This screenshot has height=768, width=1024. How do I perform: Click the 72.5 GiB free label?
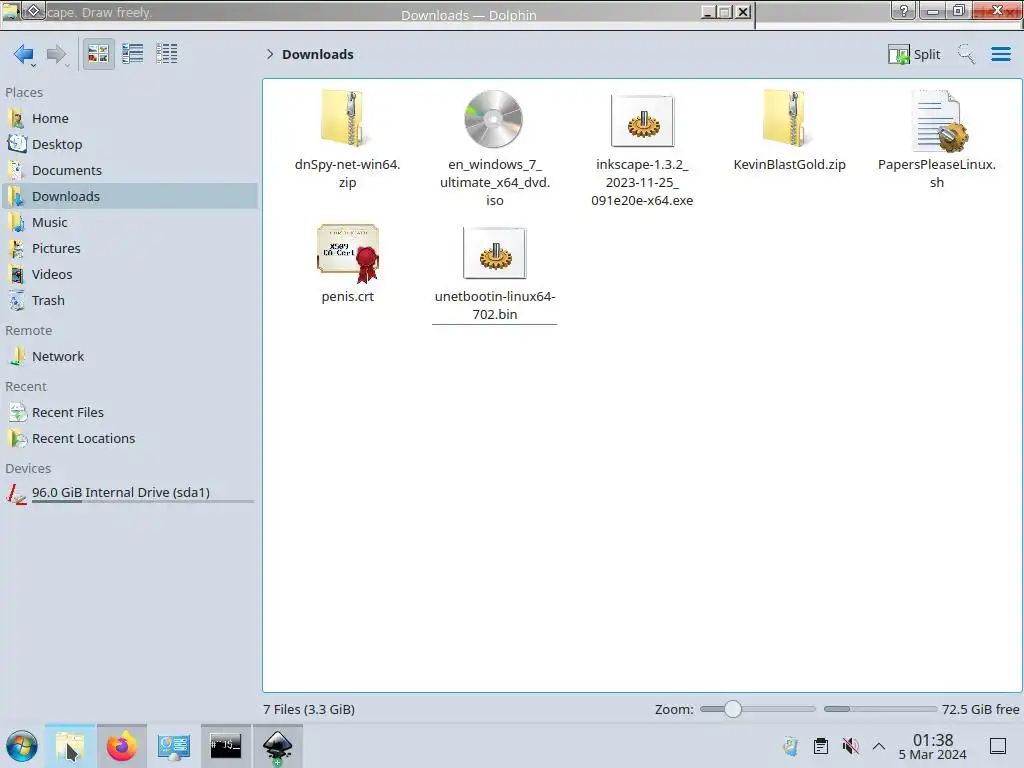pos(980,709)
